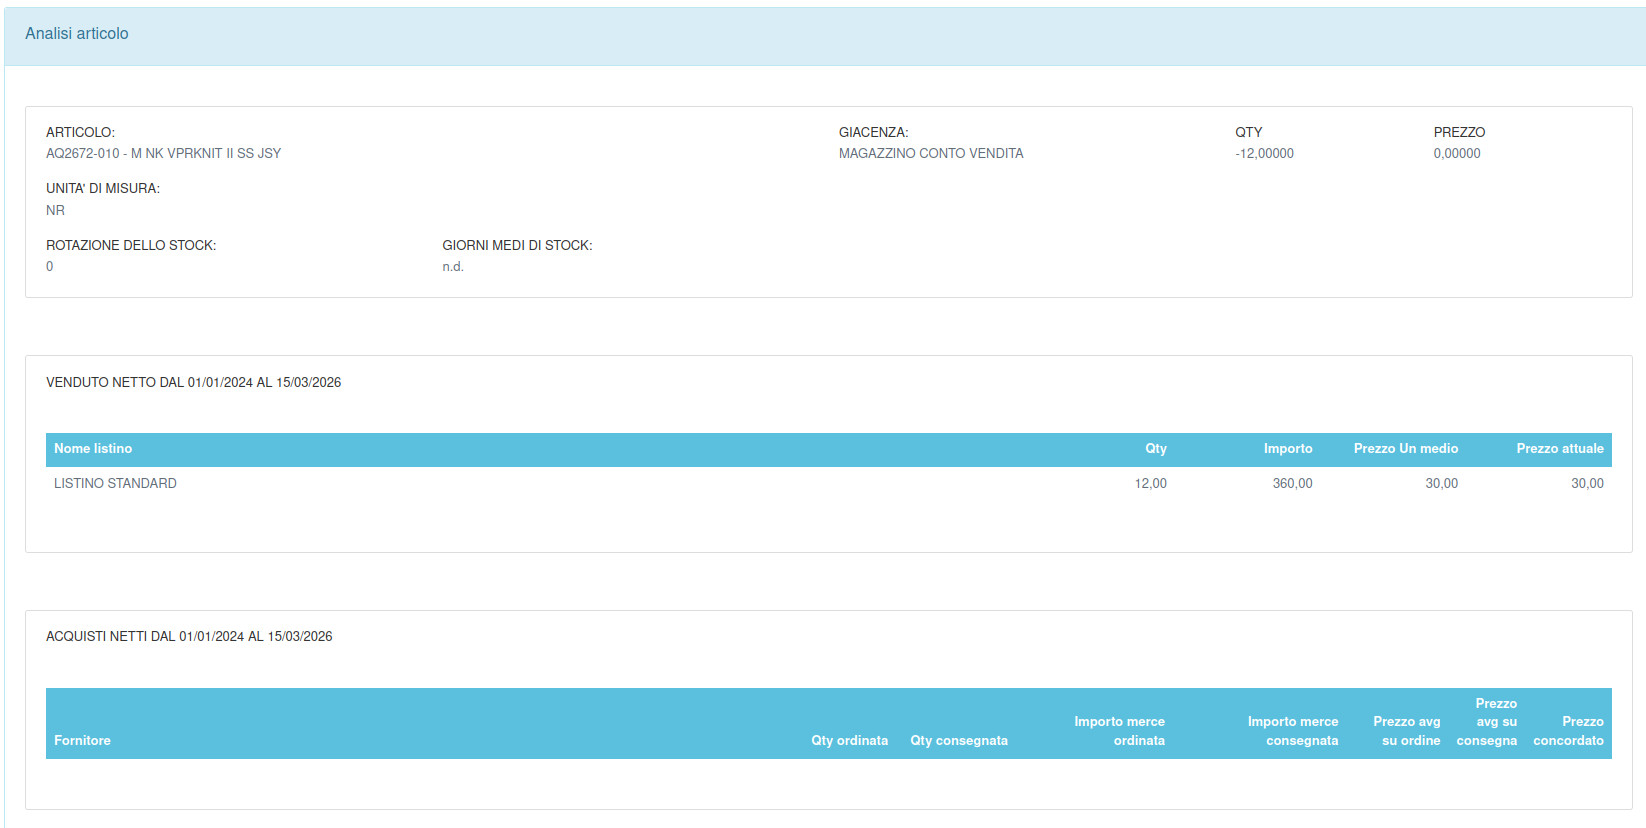The image size is (1646, 828).
Task: Click the Prezzo concordato column header
Action: click(x=1568, y=731)
